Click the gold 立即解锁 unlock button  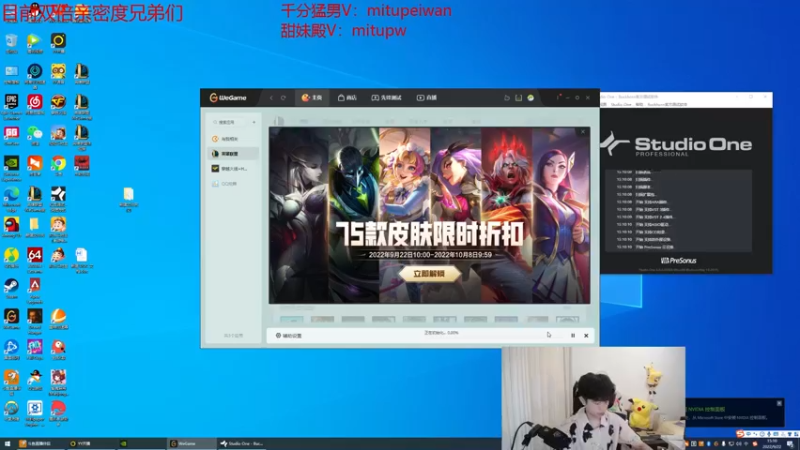pos(429,273)
